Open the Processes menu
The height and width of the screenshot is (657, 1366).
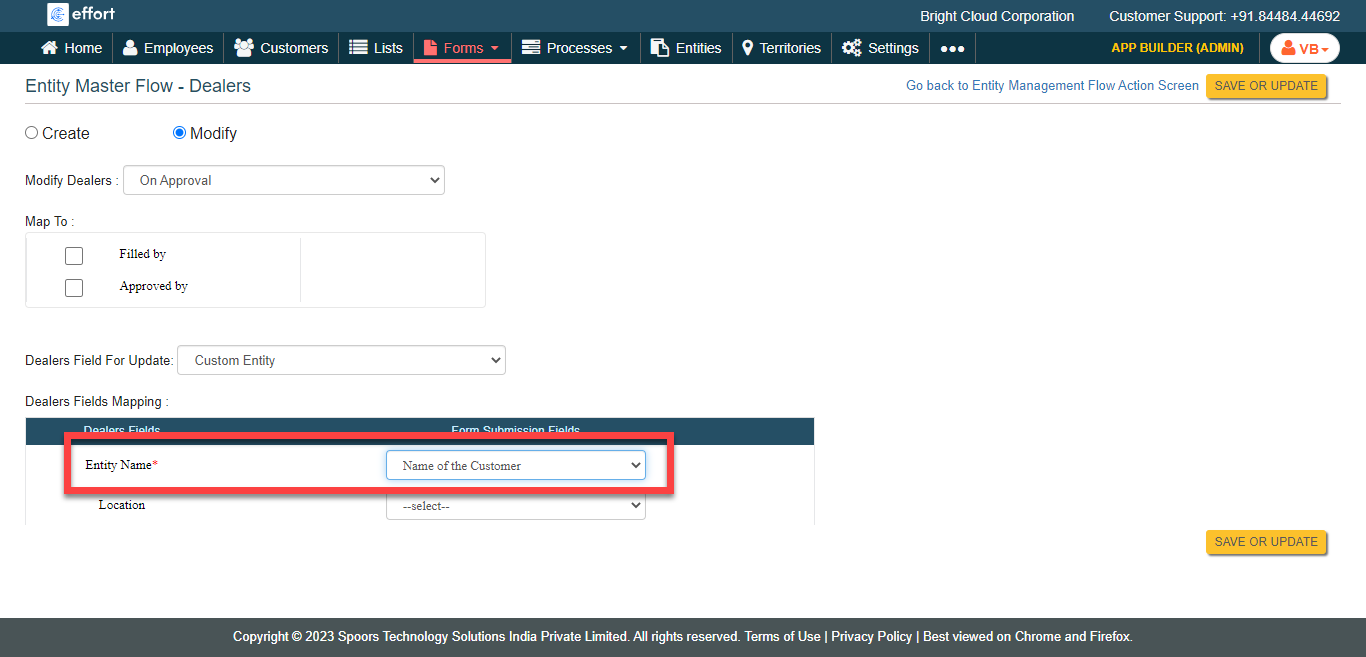(x=576, y=48)
